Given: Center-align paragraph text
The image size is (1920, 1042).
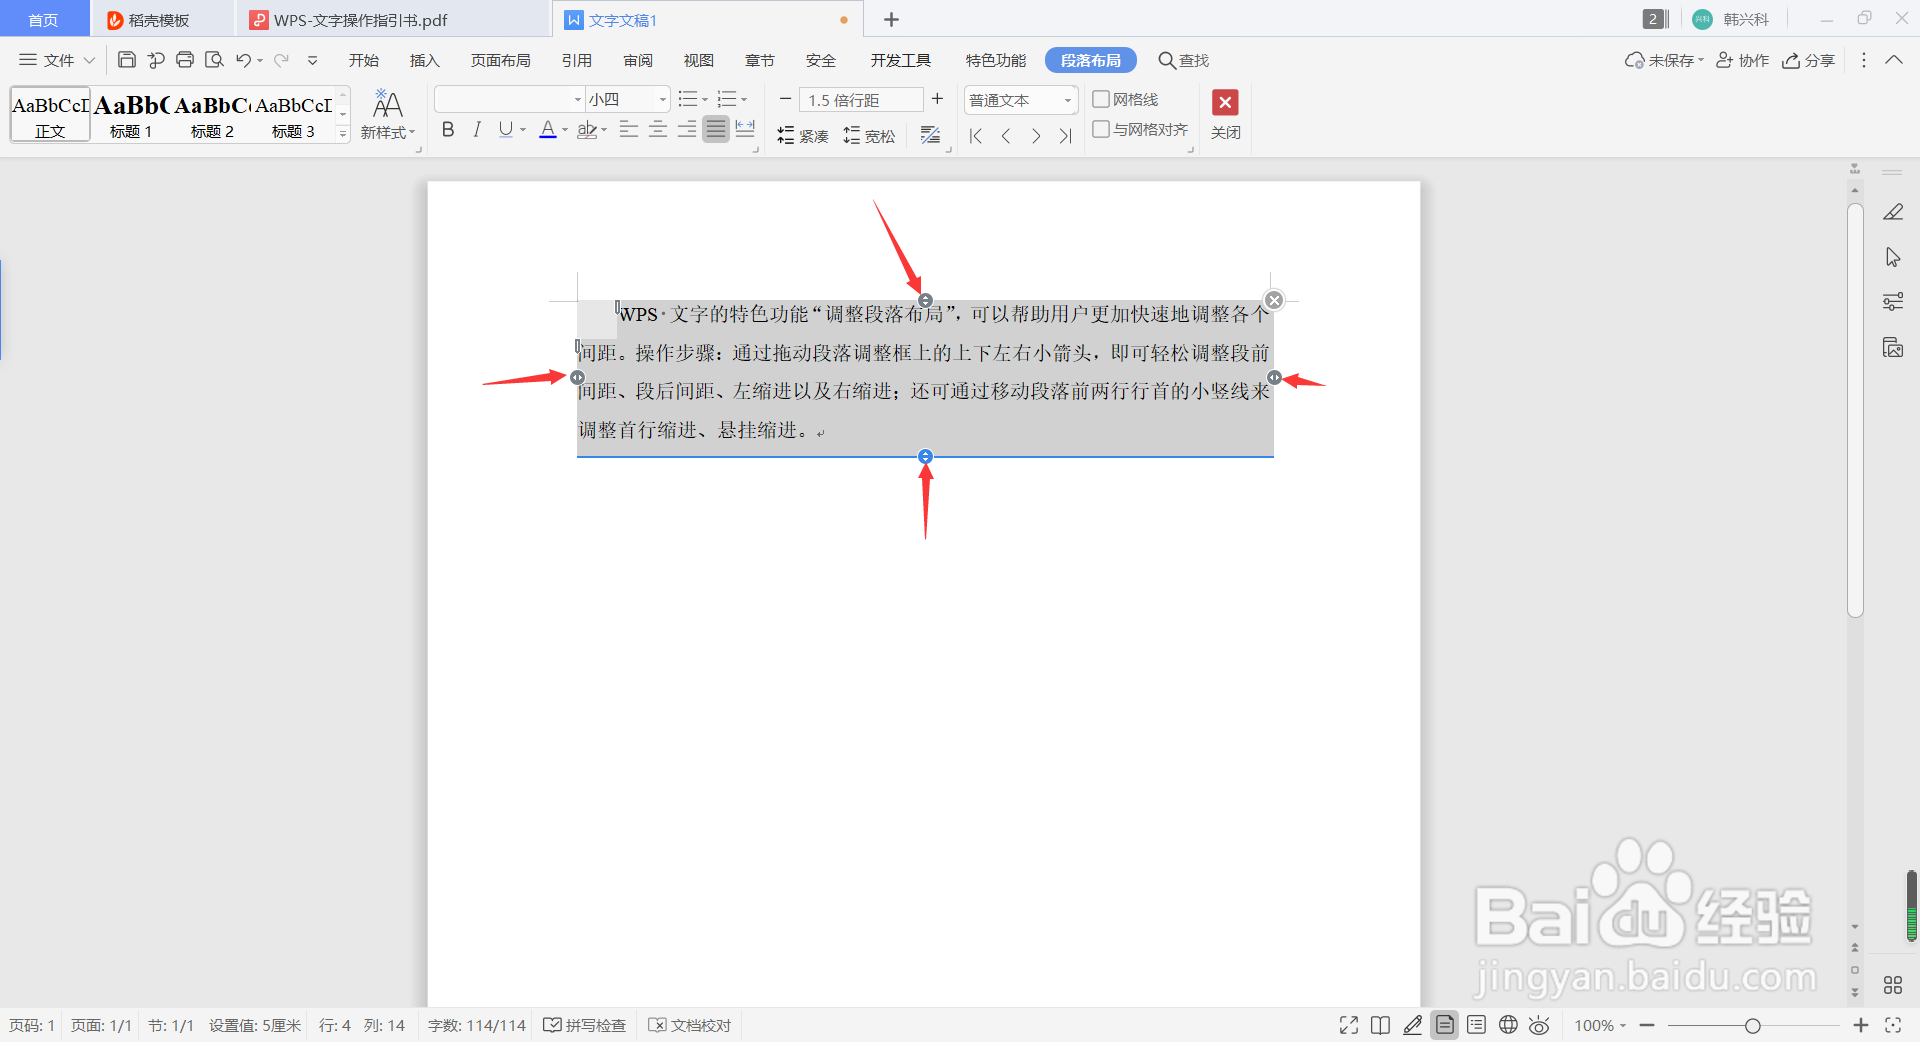Looking at the screenshot, I should [x=658, y=129].
